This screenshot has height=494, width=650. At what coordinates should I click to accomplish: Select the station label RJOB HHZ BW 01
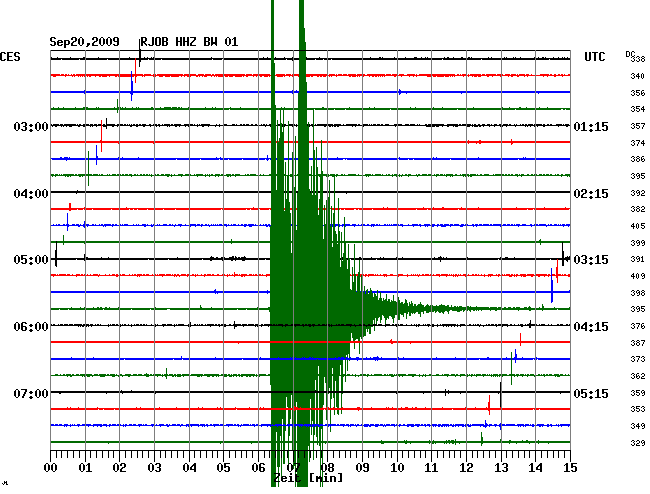[x=189, y=42]
